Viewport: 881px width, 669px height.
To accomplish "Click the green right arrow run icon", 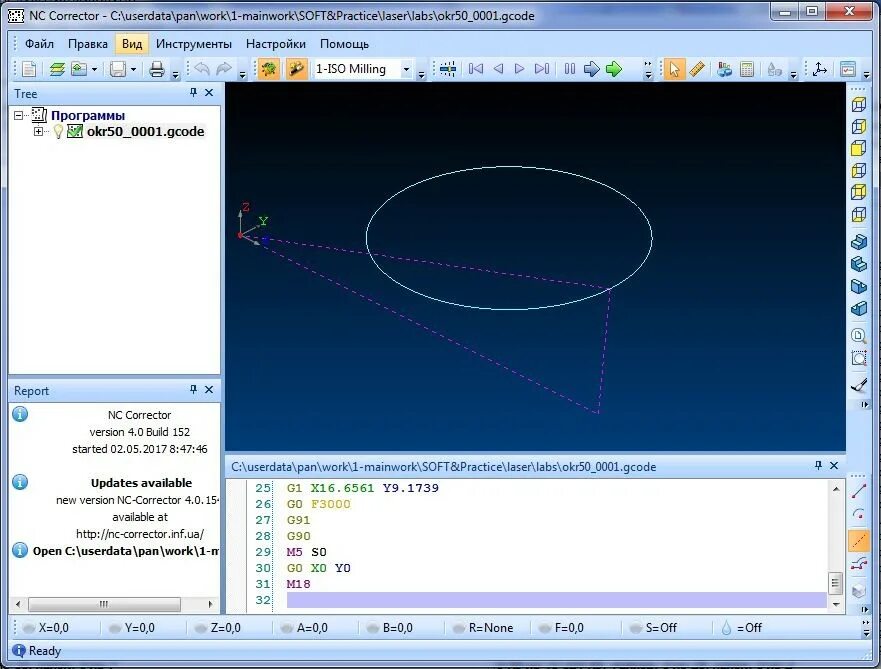I will tap(614, 69).
